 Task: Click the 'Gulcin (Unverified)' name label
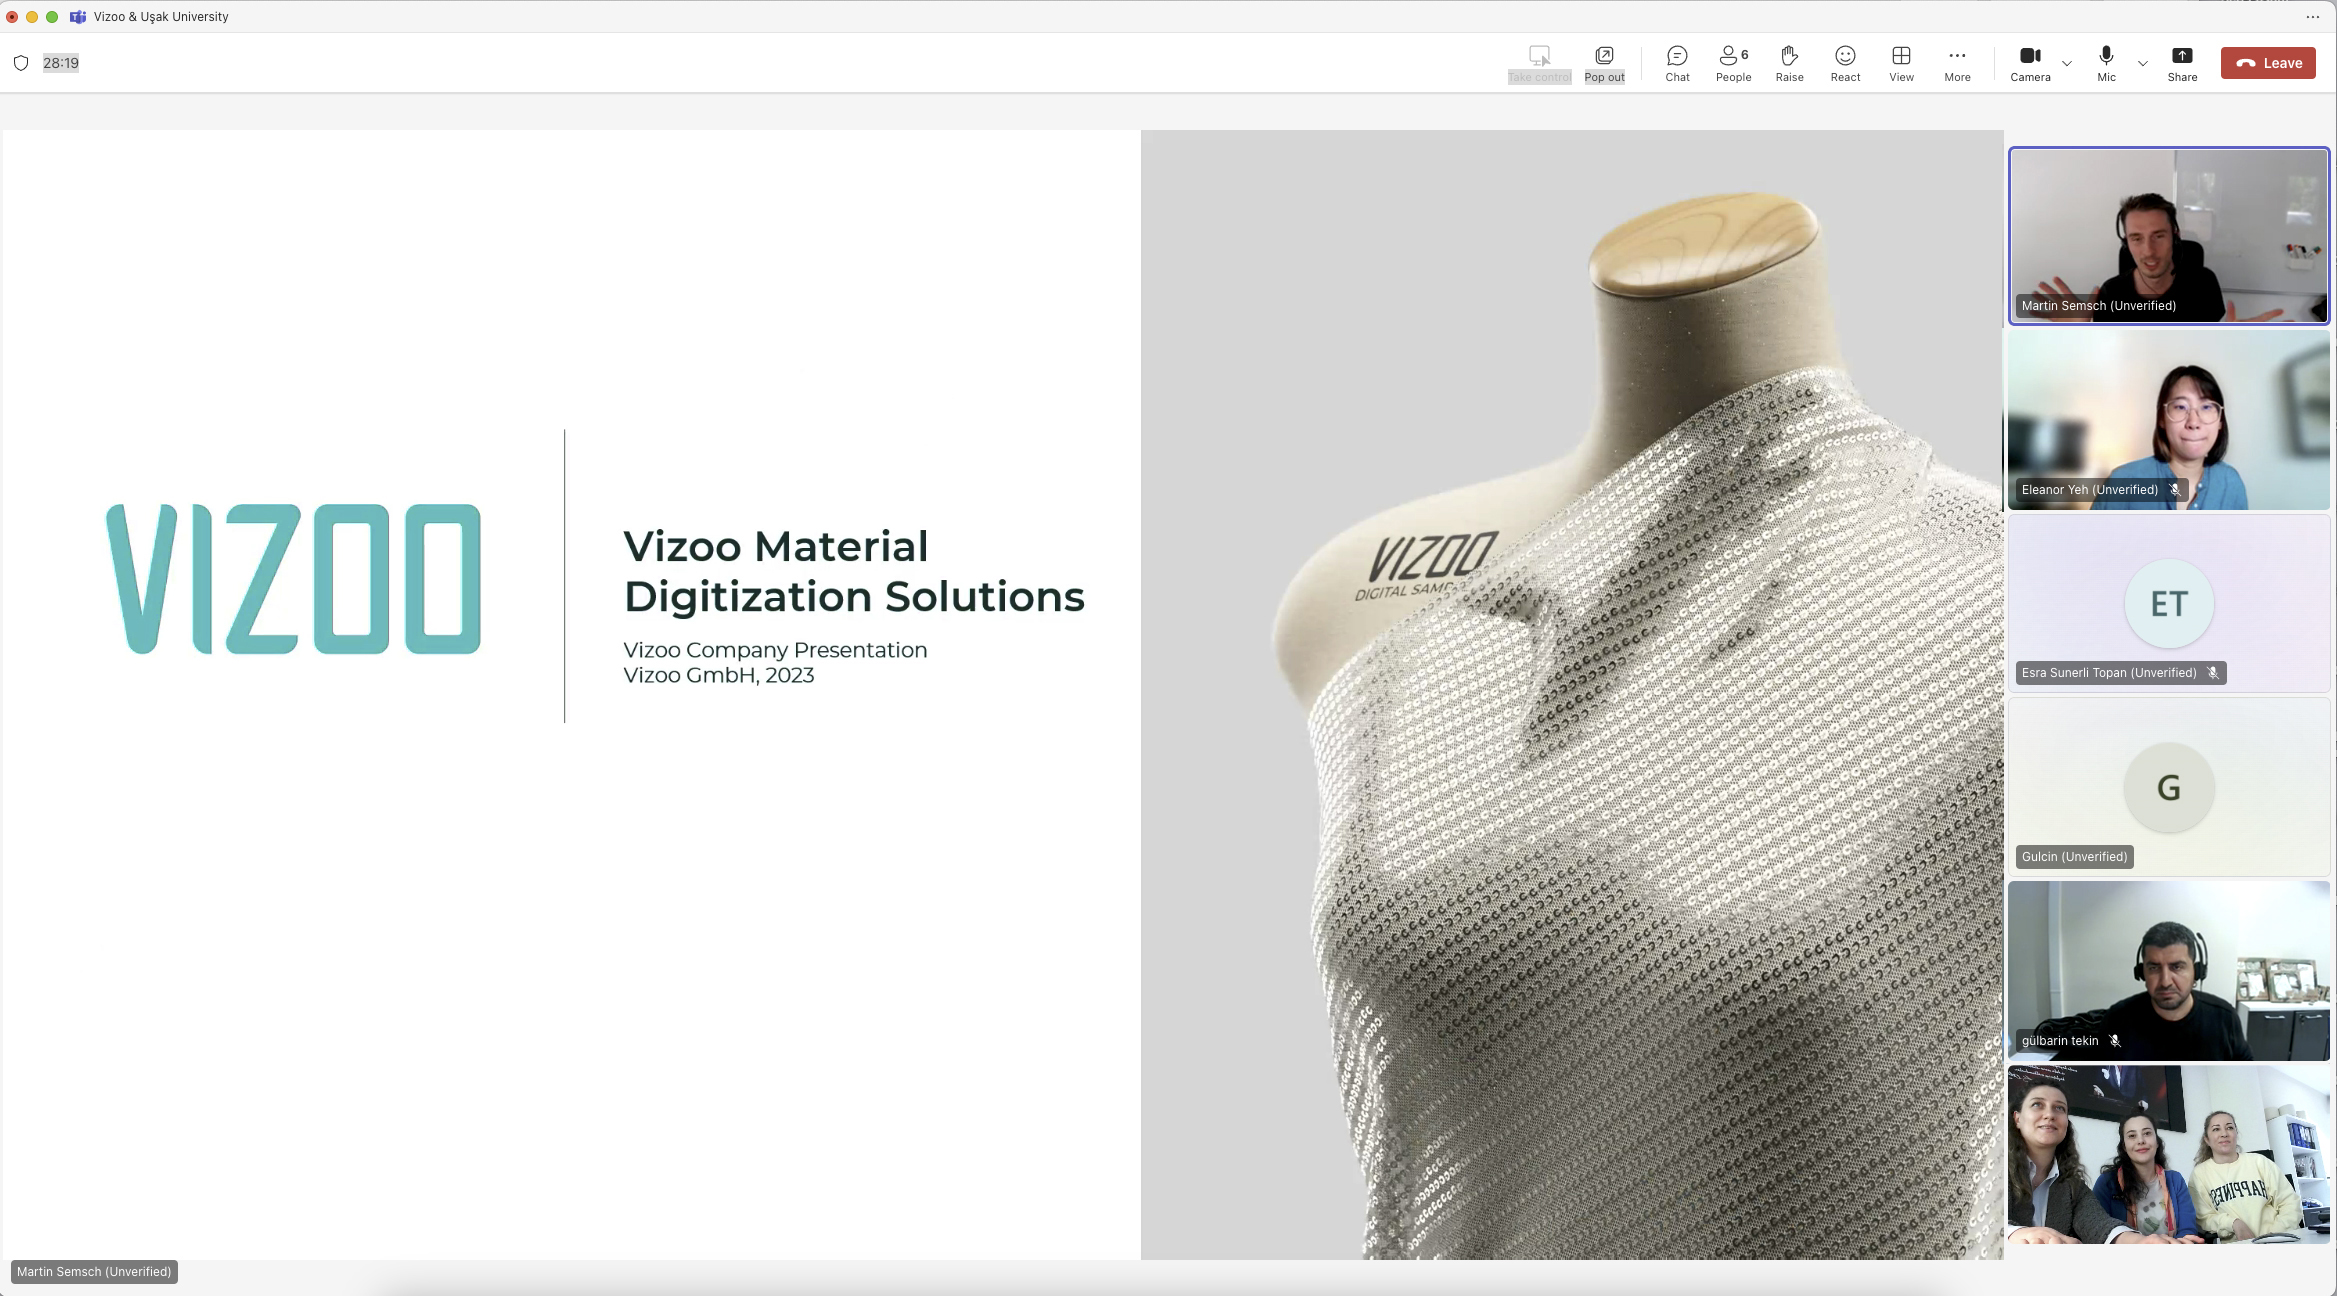(x=2074, y=857)
